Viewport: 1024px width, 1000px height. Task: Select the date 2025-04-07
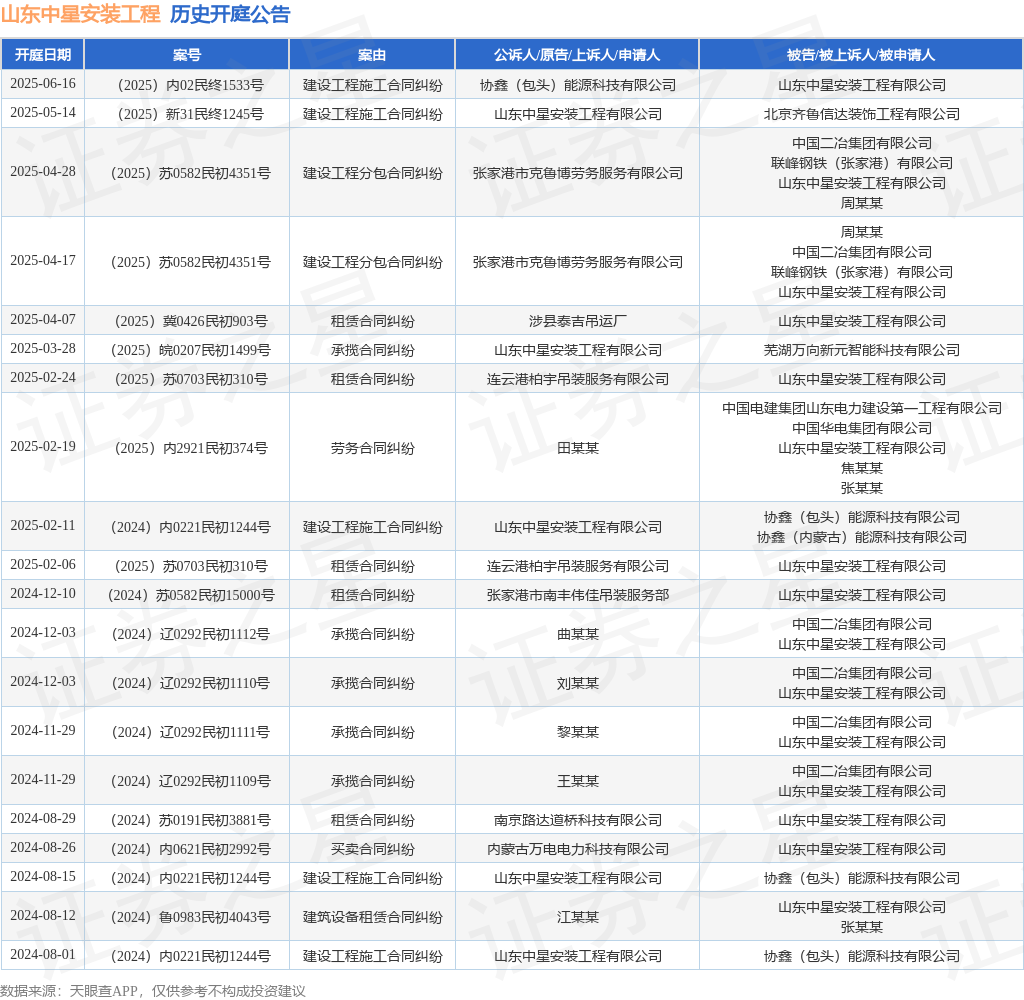pyautogui.click(x=43, y=319)
